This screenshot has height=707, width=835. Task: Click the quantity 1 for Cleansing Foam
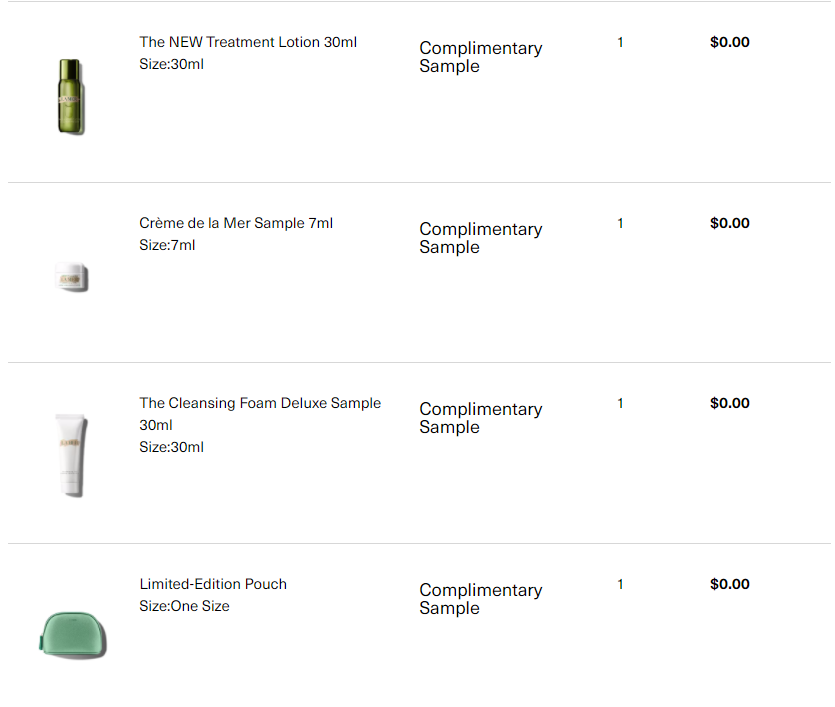pyautogui.click(x=620, y=403)
